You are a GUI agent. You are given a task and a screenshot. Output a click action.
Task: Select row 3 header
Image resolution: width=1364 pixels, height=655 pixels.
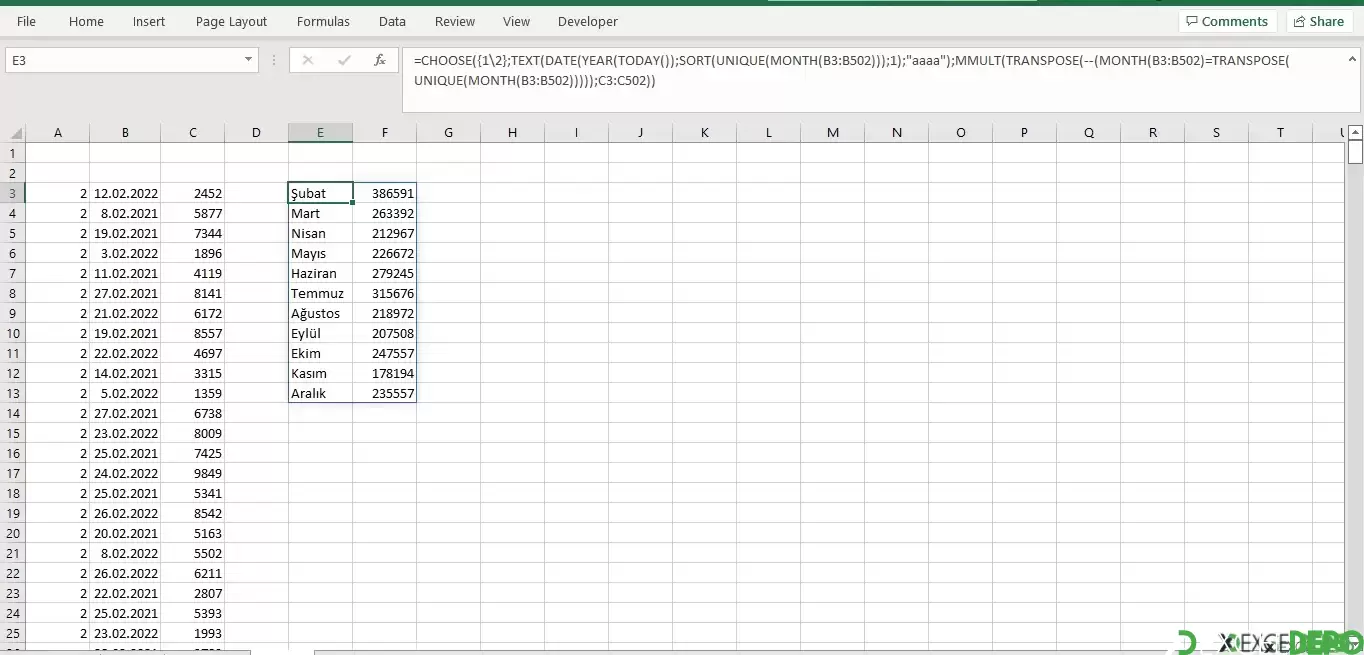pyautogui.click(x=13, y=193)
